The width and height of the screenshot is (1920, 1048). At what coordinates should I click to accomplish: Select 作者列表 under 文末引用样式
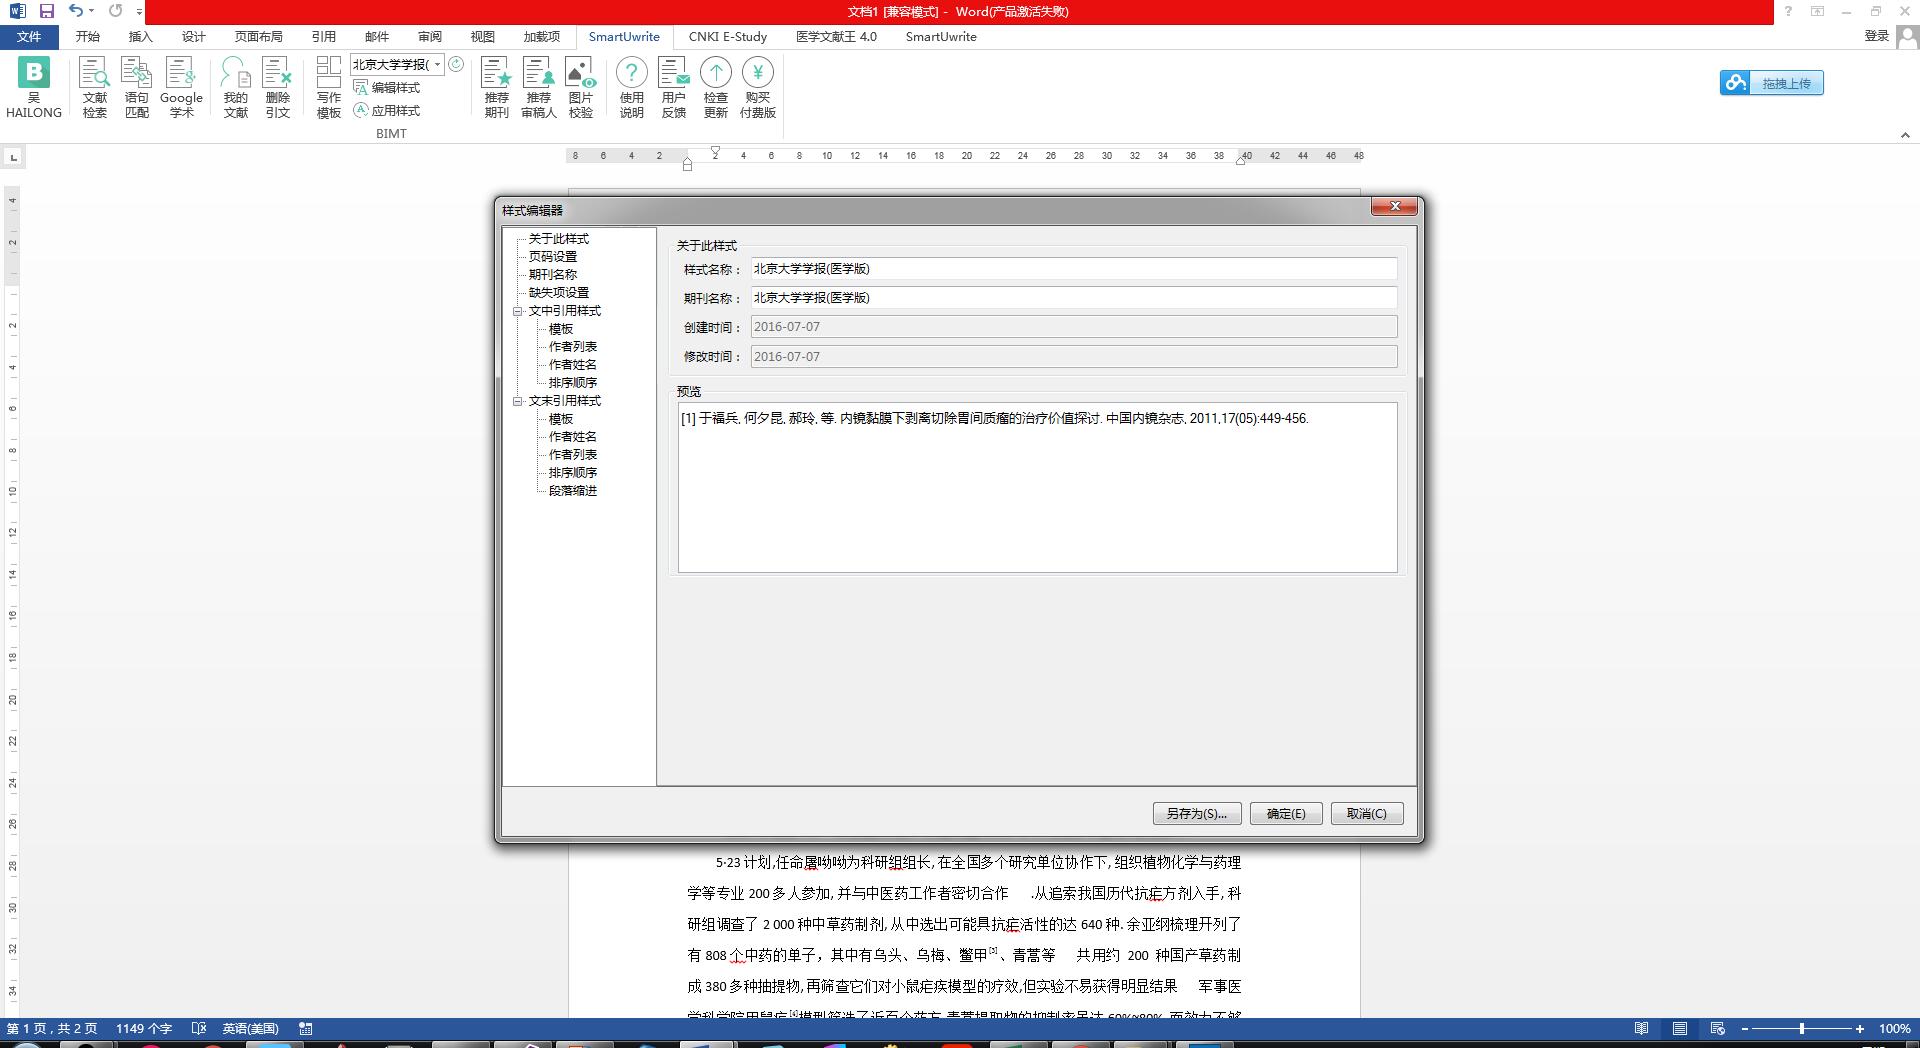coord(573,455)
